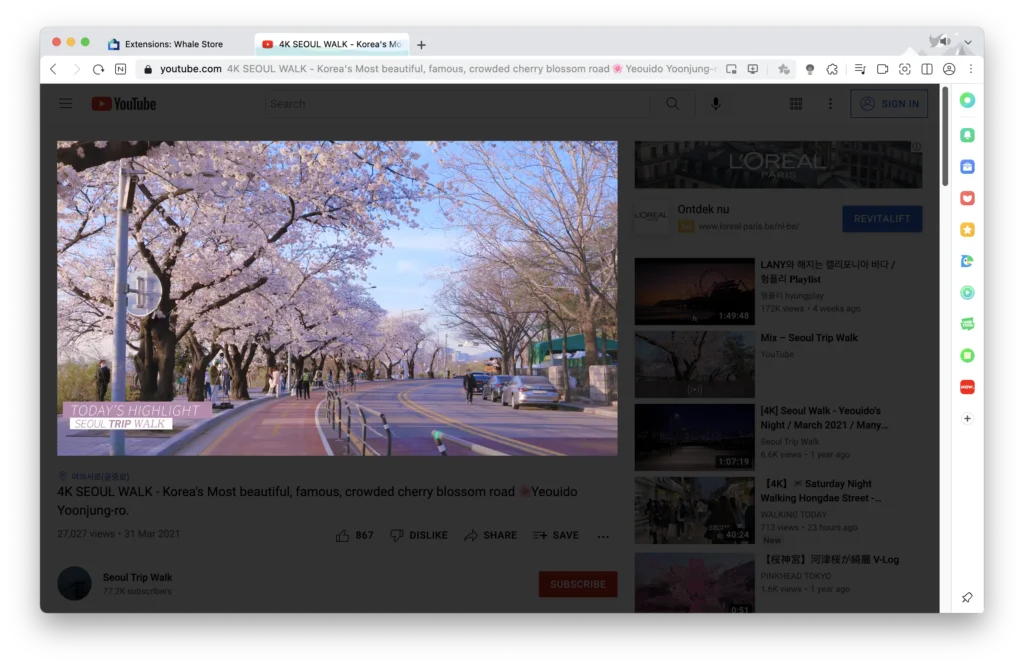Open the Whale browser three-dot menu
The width and height of the screenshot is (1024, 666).
[x=971, y=69]
